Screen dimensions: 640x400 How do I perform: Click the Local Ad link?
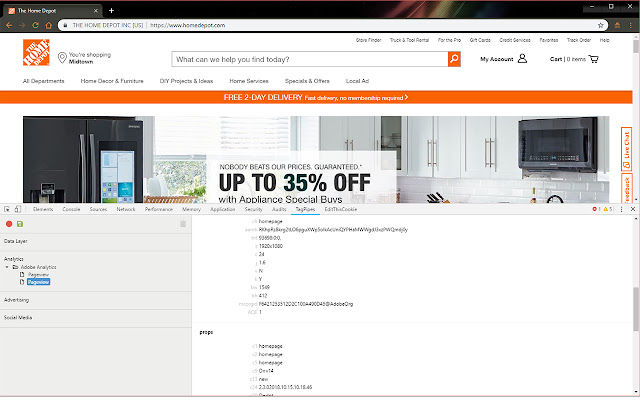(357, 81)
